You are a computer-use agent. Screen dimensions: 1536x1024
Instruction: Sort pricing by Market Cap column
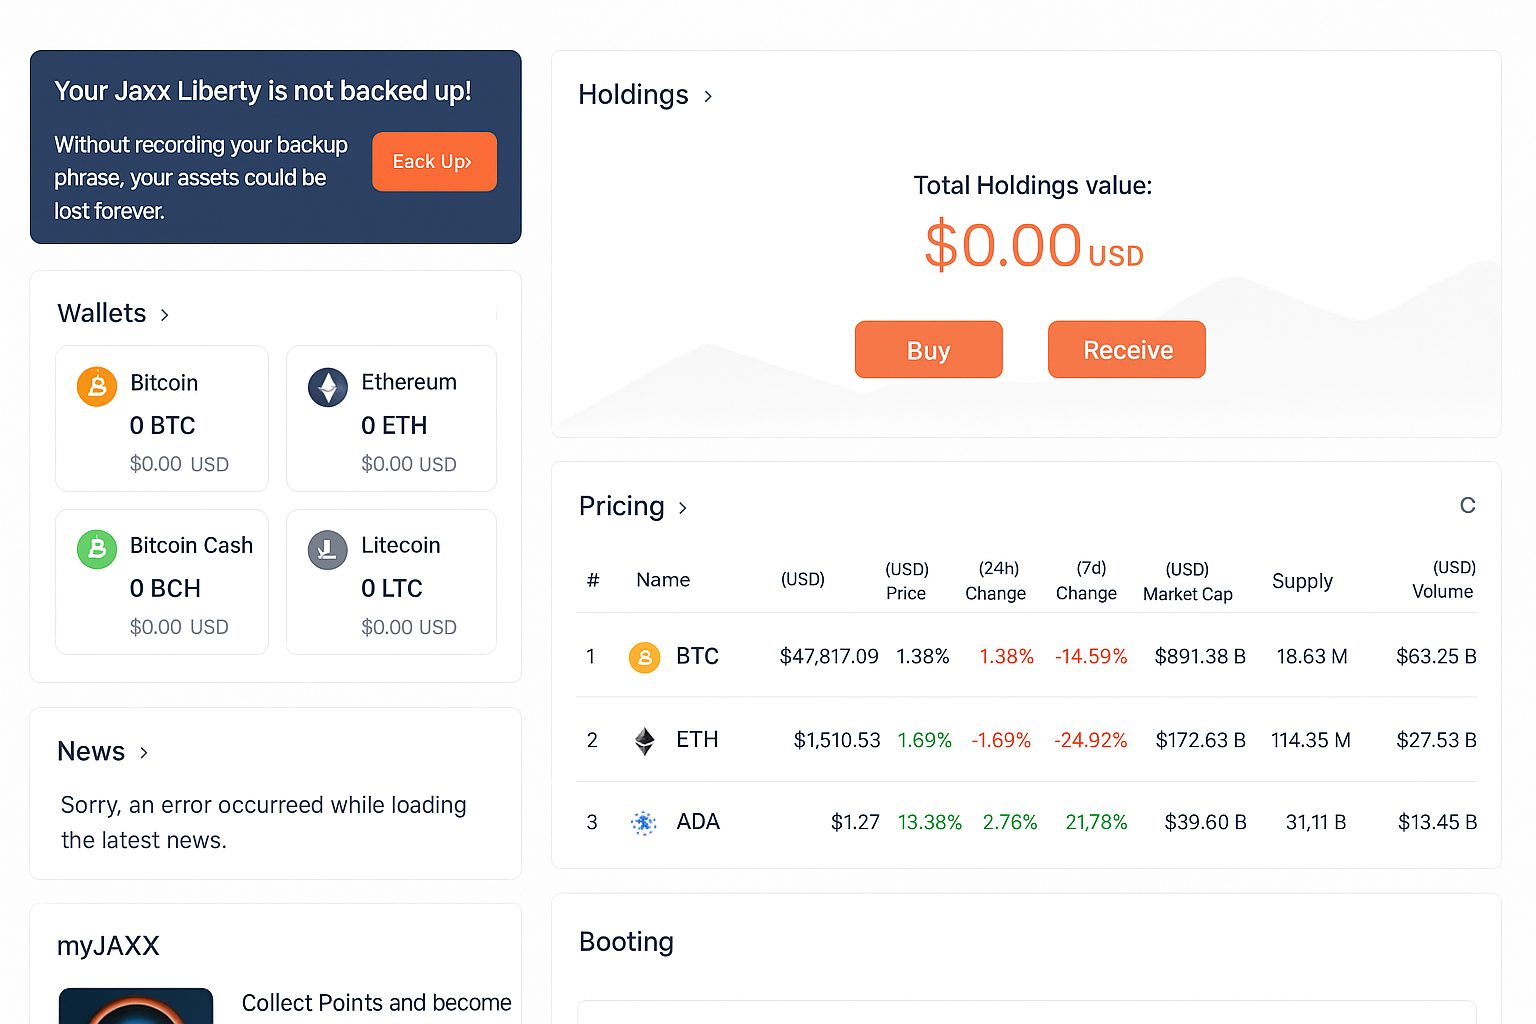click(1187, 581)
